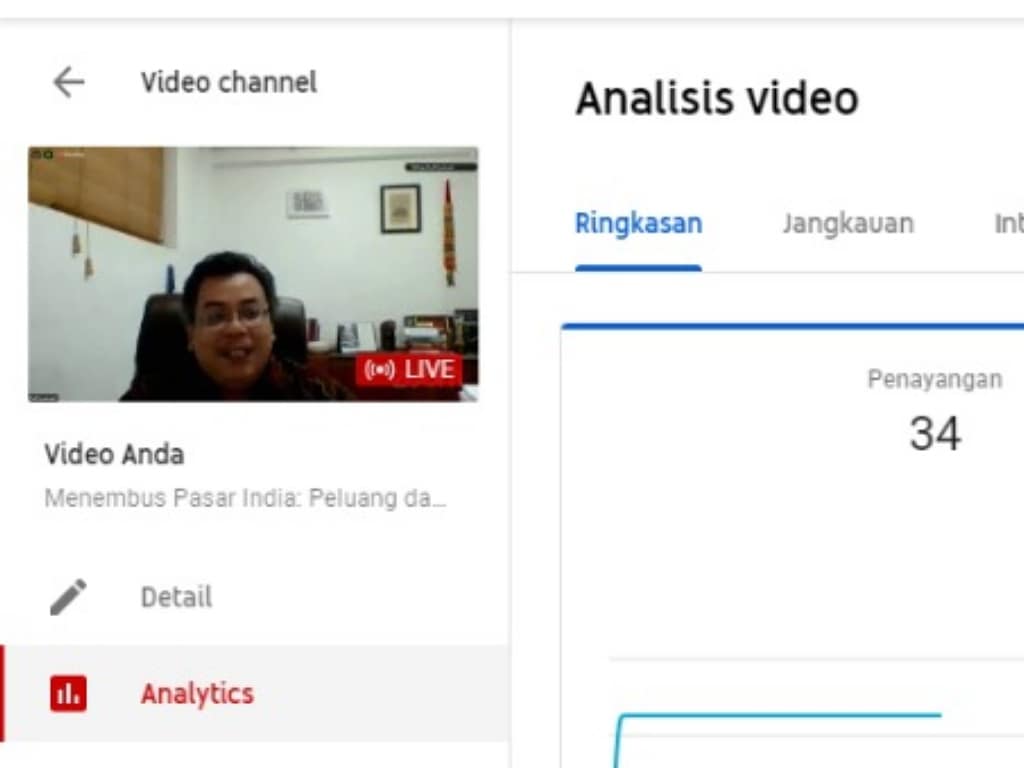Viewport: 1024px width, 768px height.
Task: Select the Penayangan metric label
Action: tap(934, 380)
